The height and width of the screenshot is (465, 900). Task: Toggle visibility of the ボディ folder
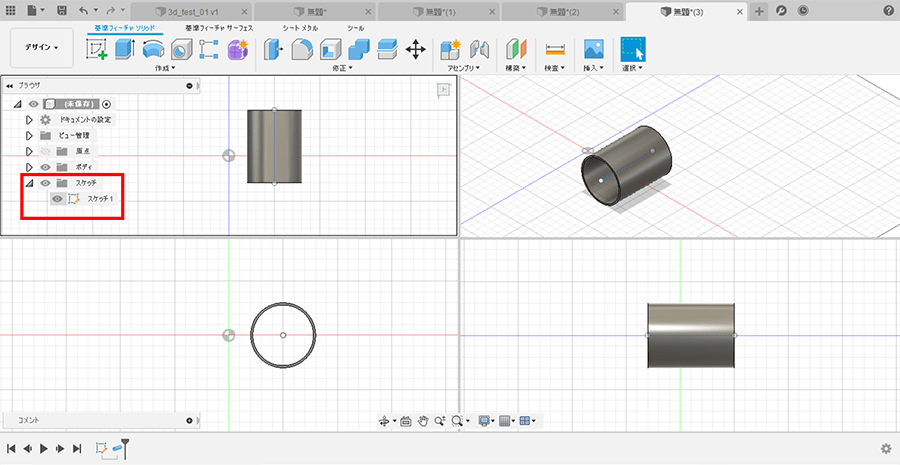pyautogui.click(x=45, y=167)
